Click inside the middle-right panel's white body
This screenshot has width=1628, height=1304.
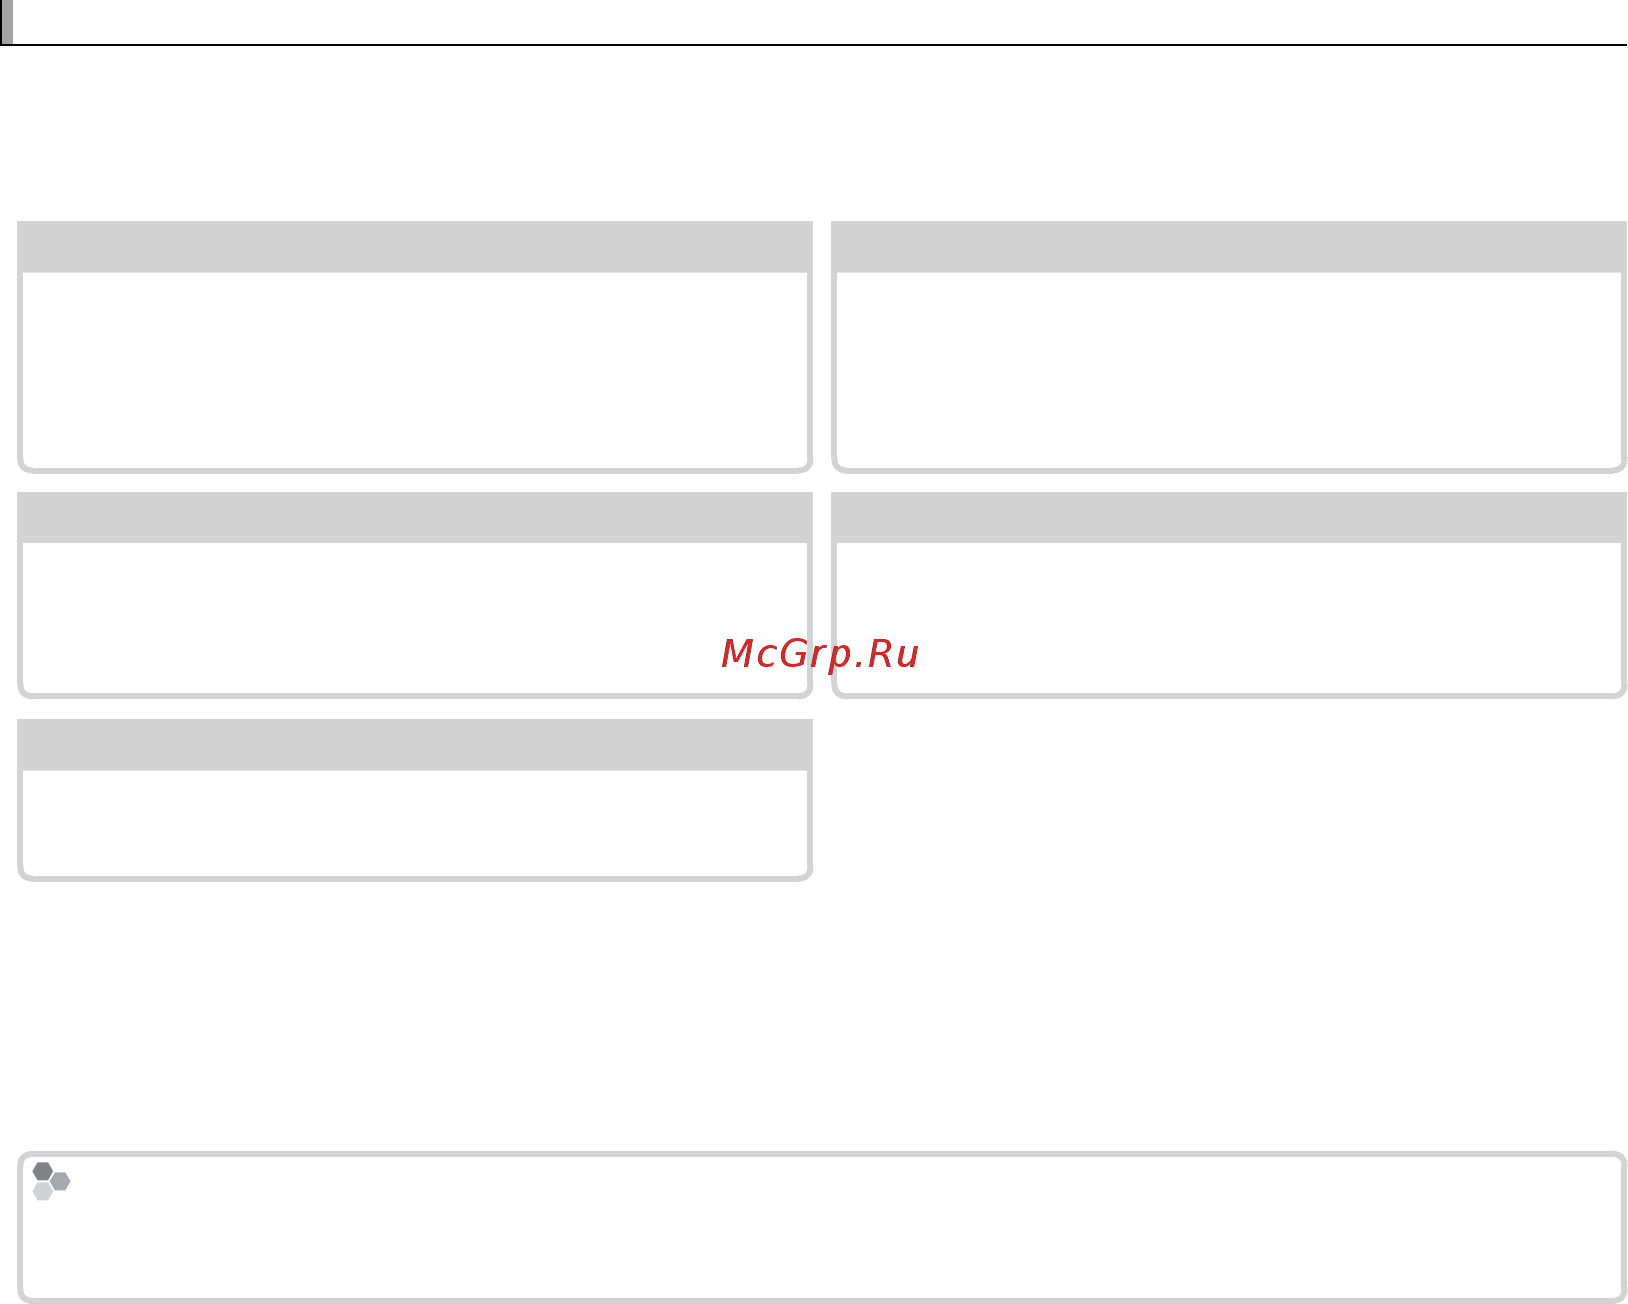point(1229,617)
